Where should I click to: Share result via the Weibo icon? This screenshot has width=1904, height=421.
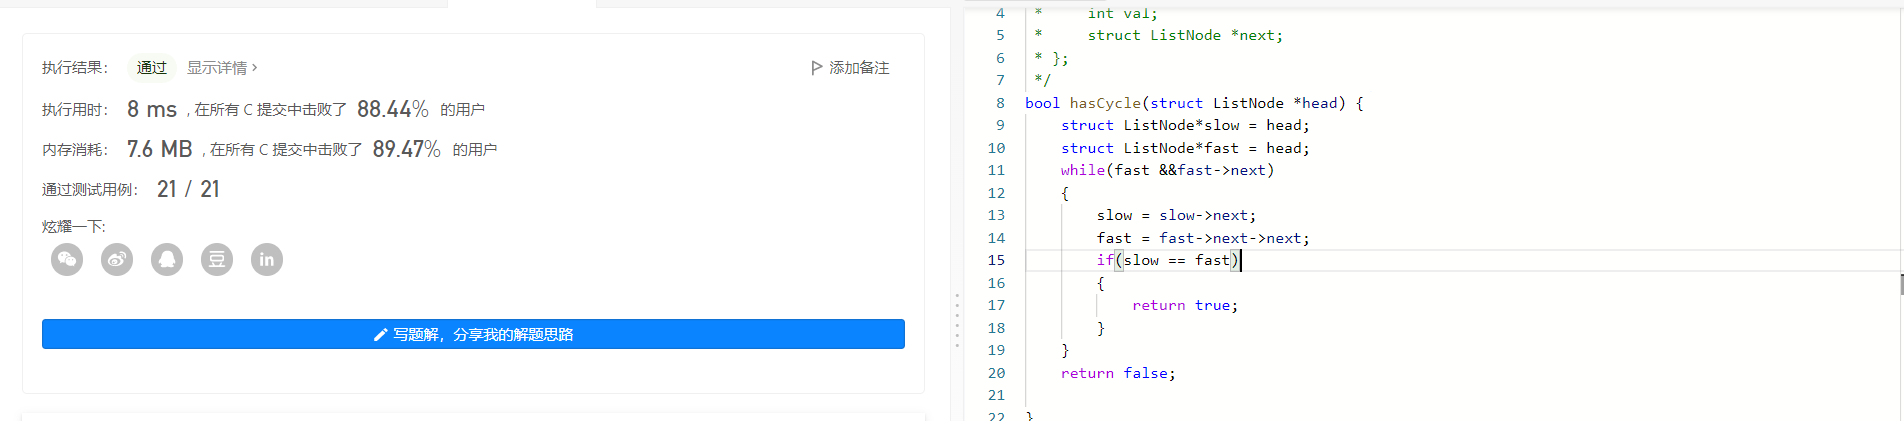click(x=117, y=260)
